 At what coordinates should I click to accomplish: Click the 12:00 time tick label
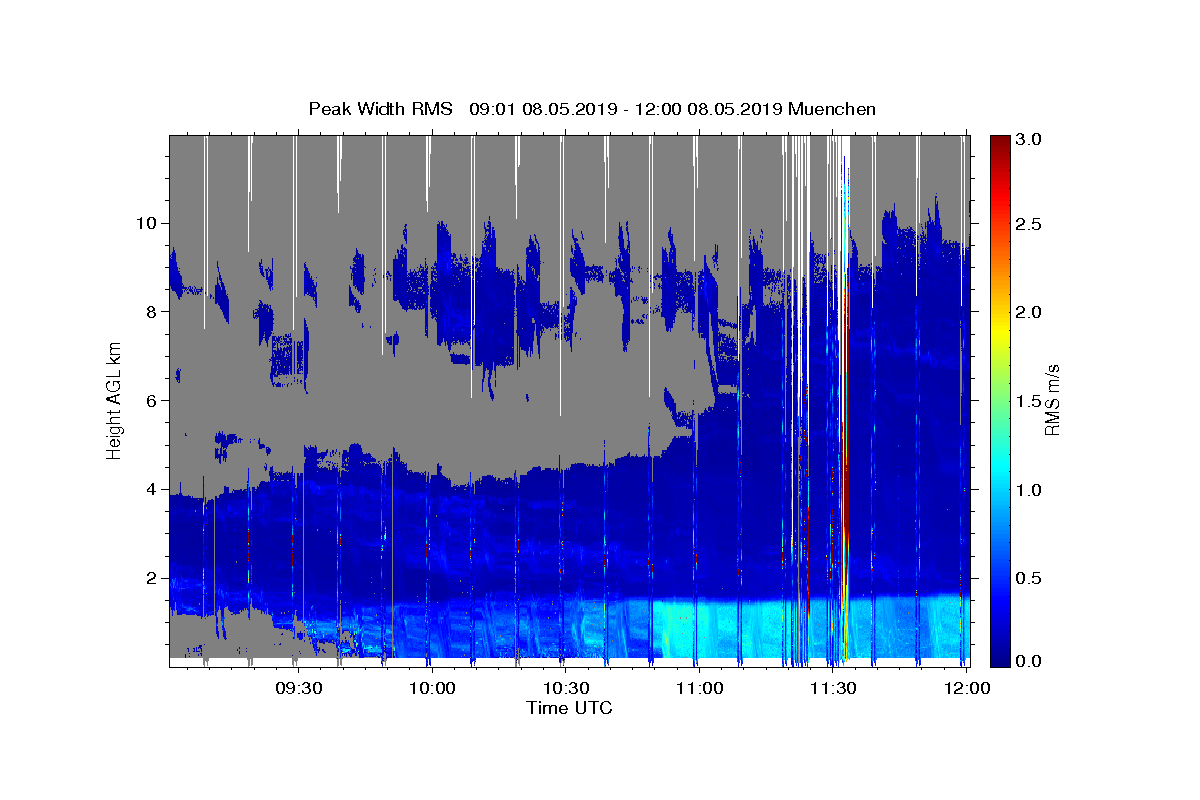click(x=966, y=689)
